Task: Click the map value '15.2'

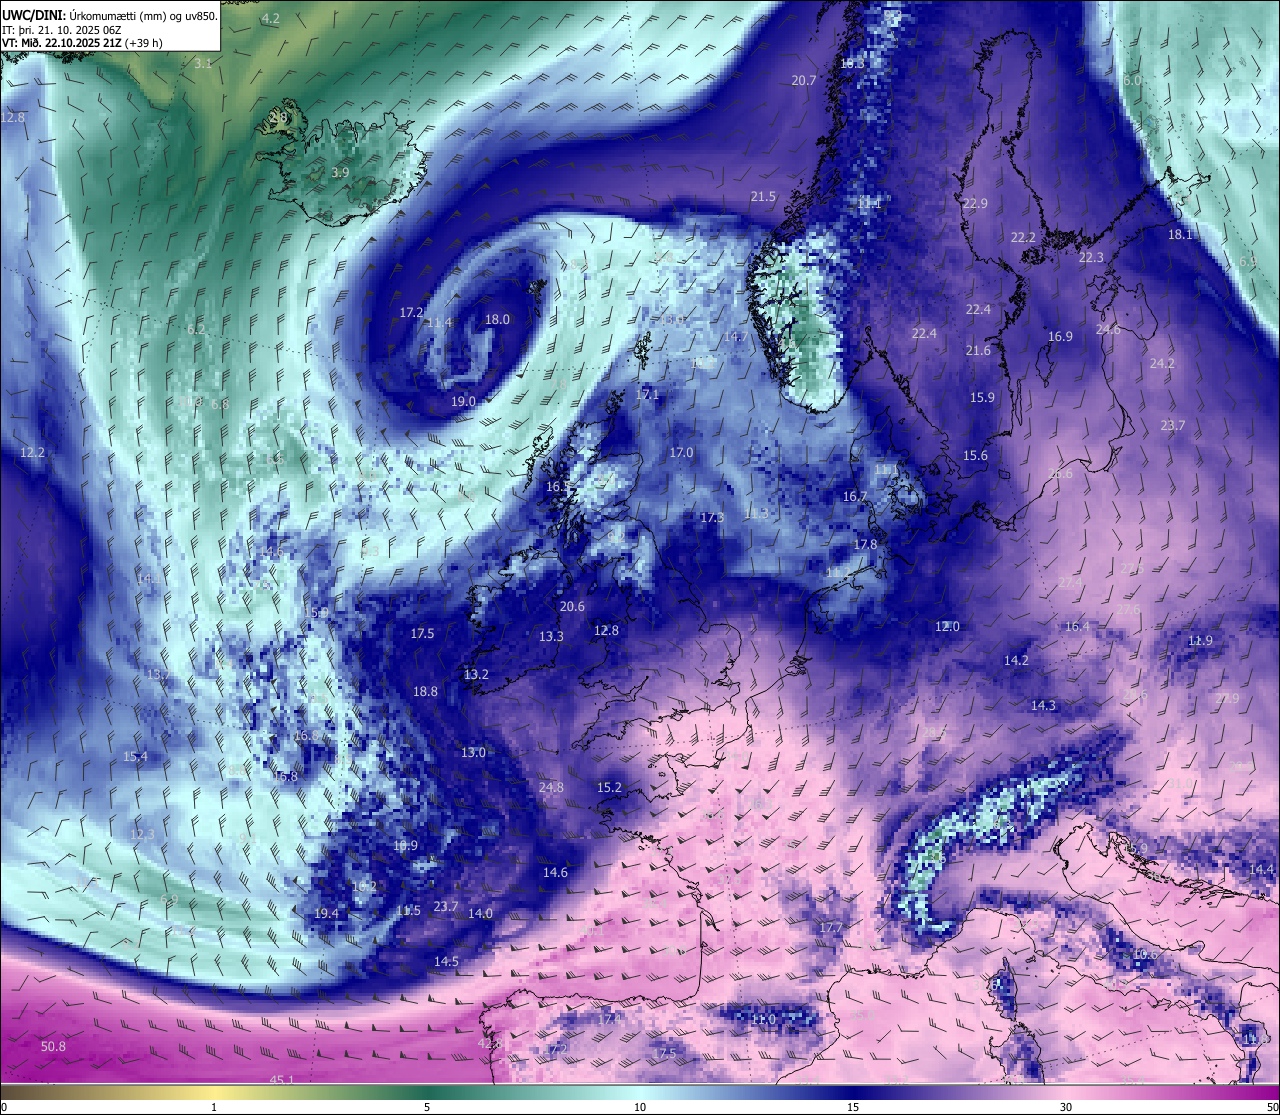Action: point(609,787)
